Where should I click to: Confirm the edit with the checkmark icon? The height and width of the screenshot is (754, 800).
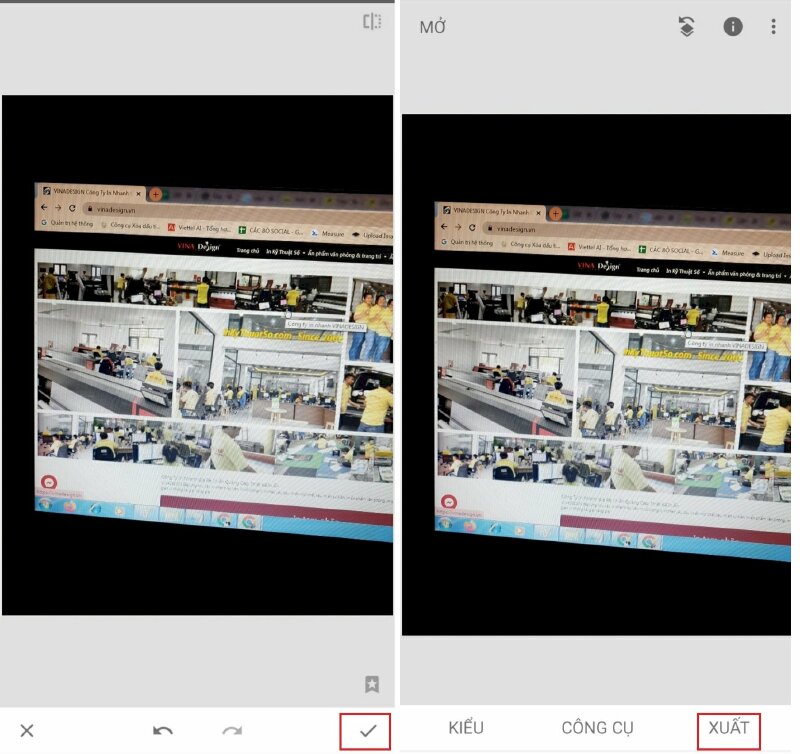tap(367, 731)
